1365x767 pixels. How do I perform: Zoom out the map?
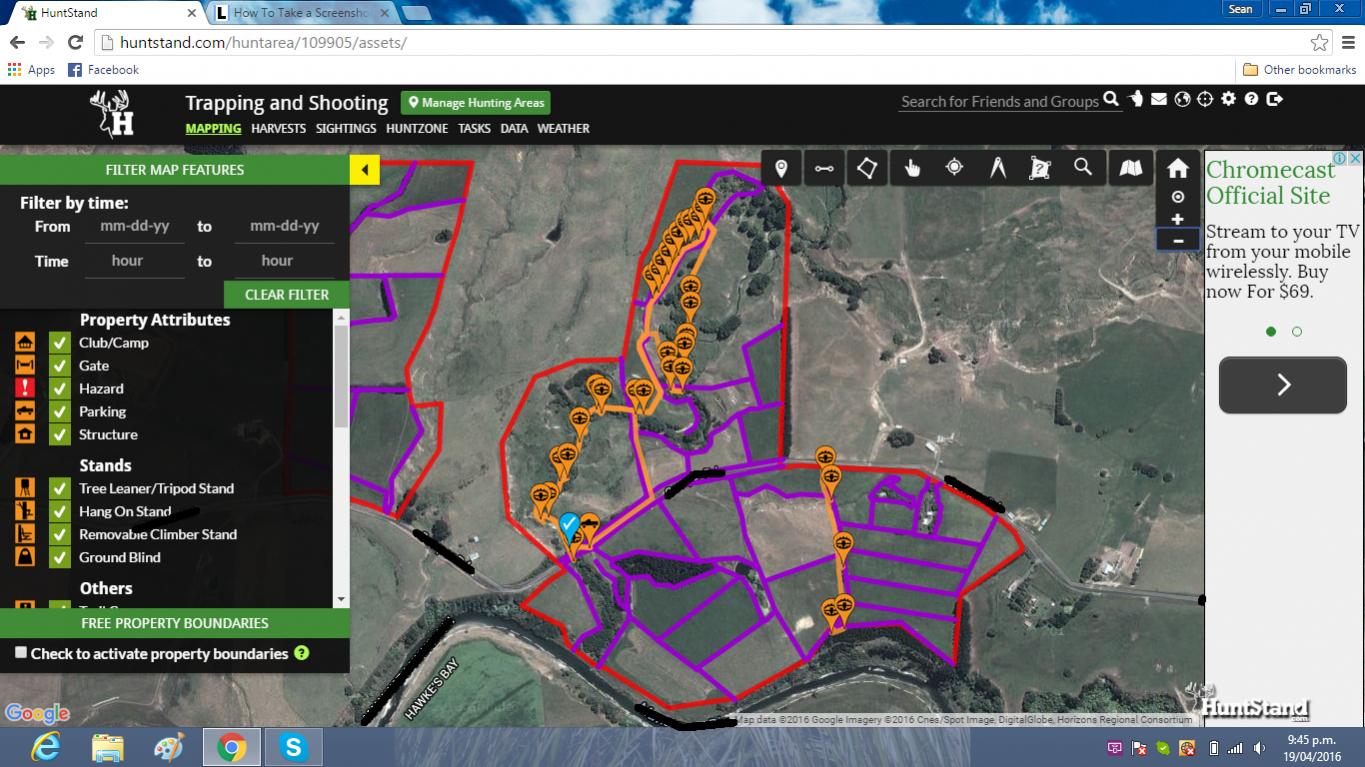pyautogui.click(x=1178, y=240)
